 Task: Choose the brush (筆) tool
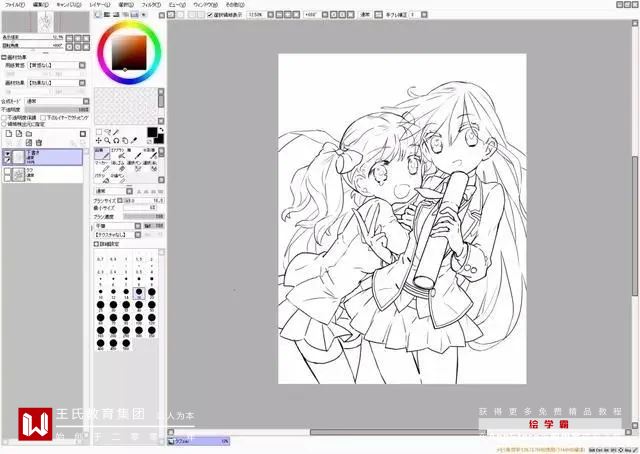tap(134, 153)
